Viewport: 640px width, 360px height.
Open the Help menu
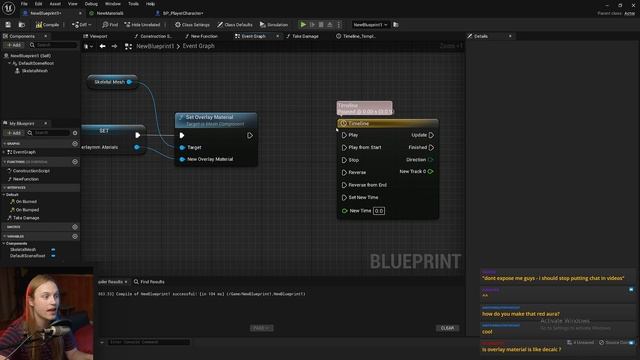pos(150,4)
